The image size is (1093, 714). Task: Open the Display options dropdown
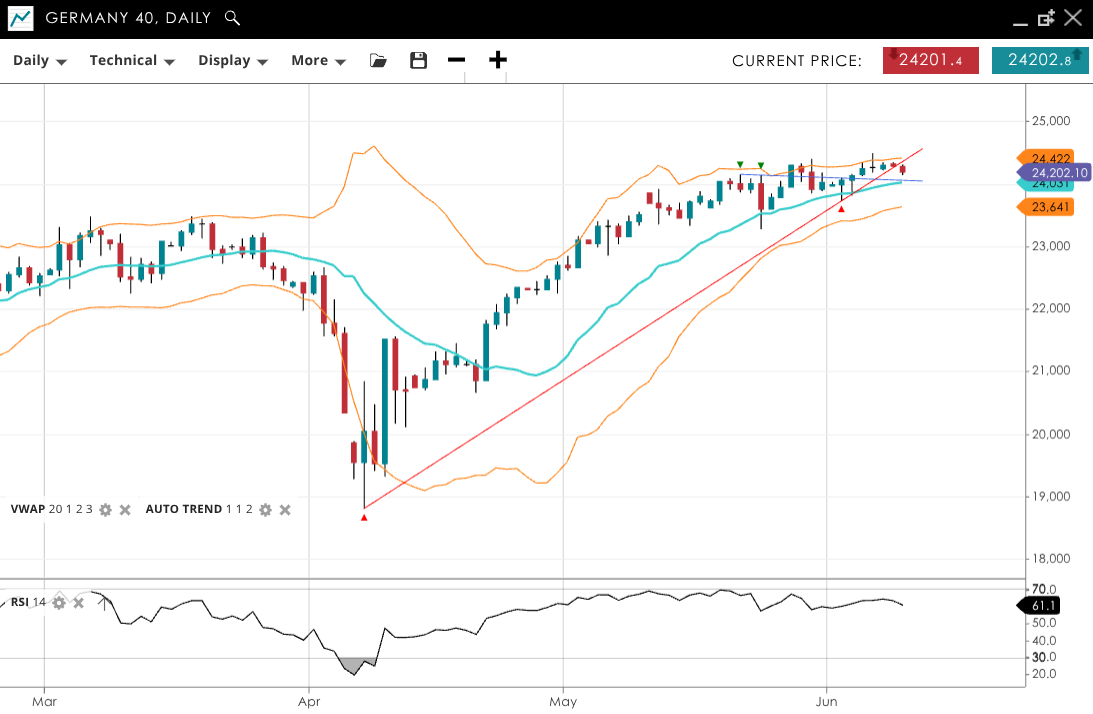(x=233, y=60)
